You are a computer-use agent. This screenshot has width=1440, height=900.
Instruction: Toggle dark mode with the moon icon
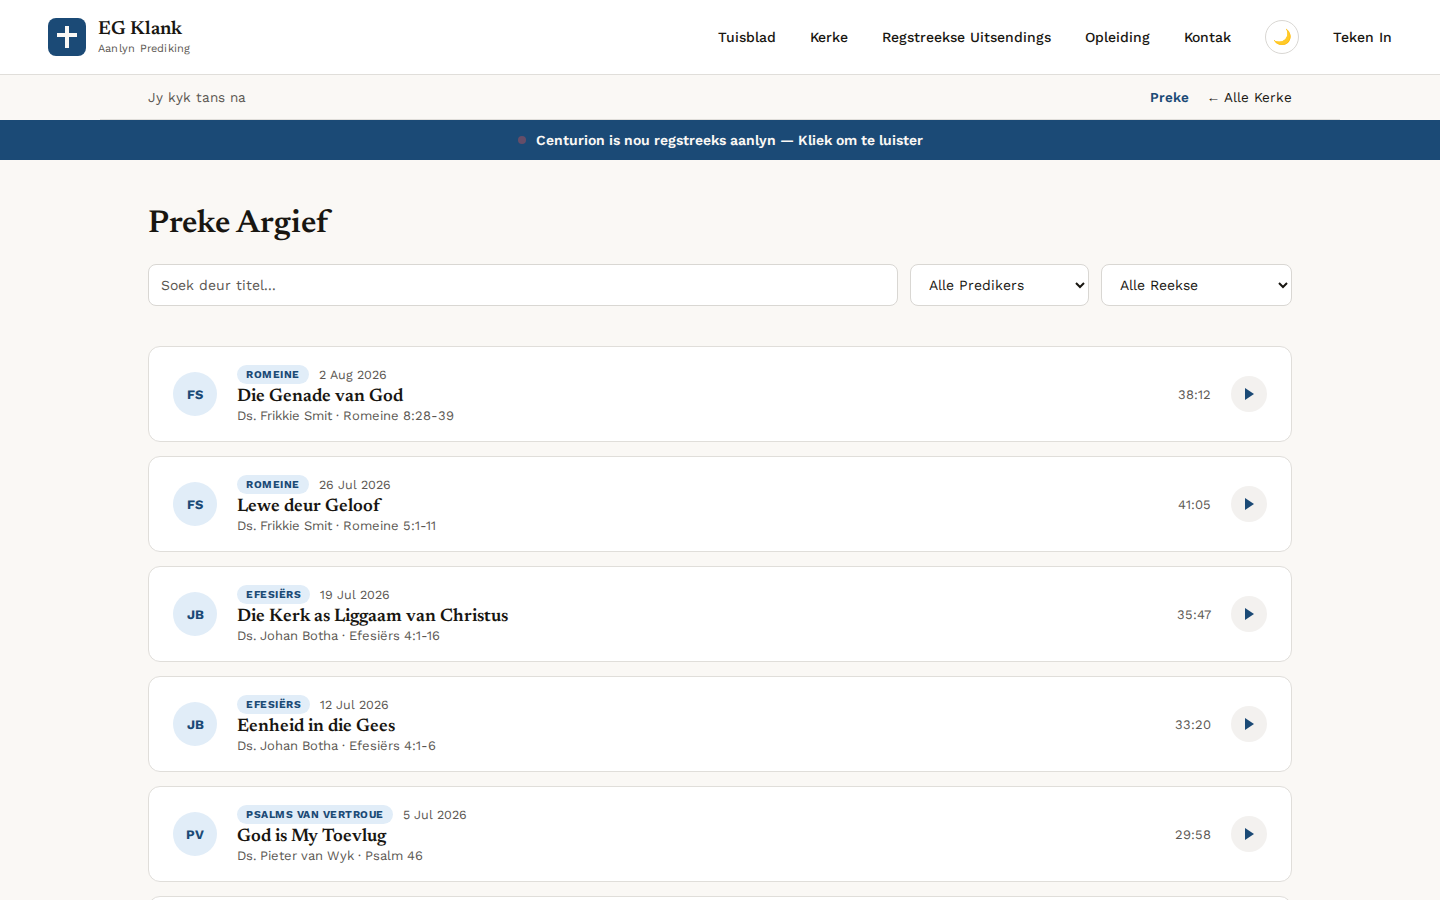coord(1282,37)
